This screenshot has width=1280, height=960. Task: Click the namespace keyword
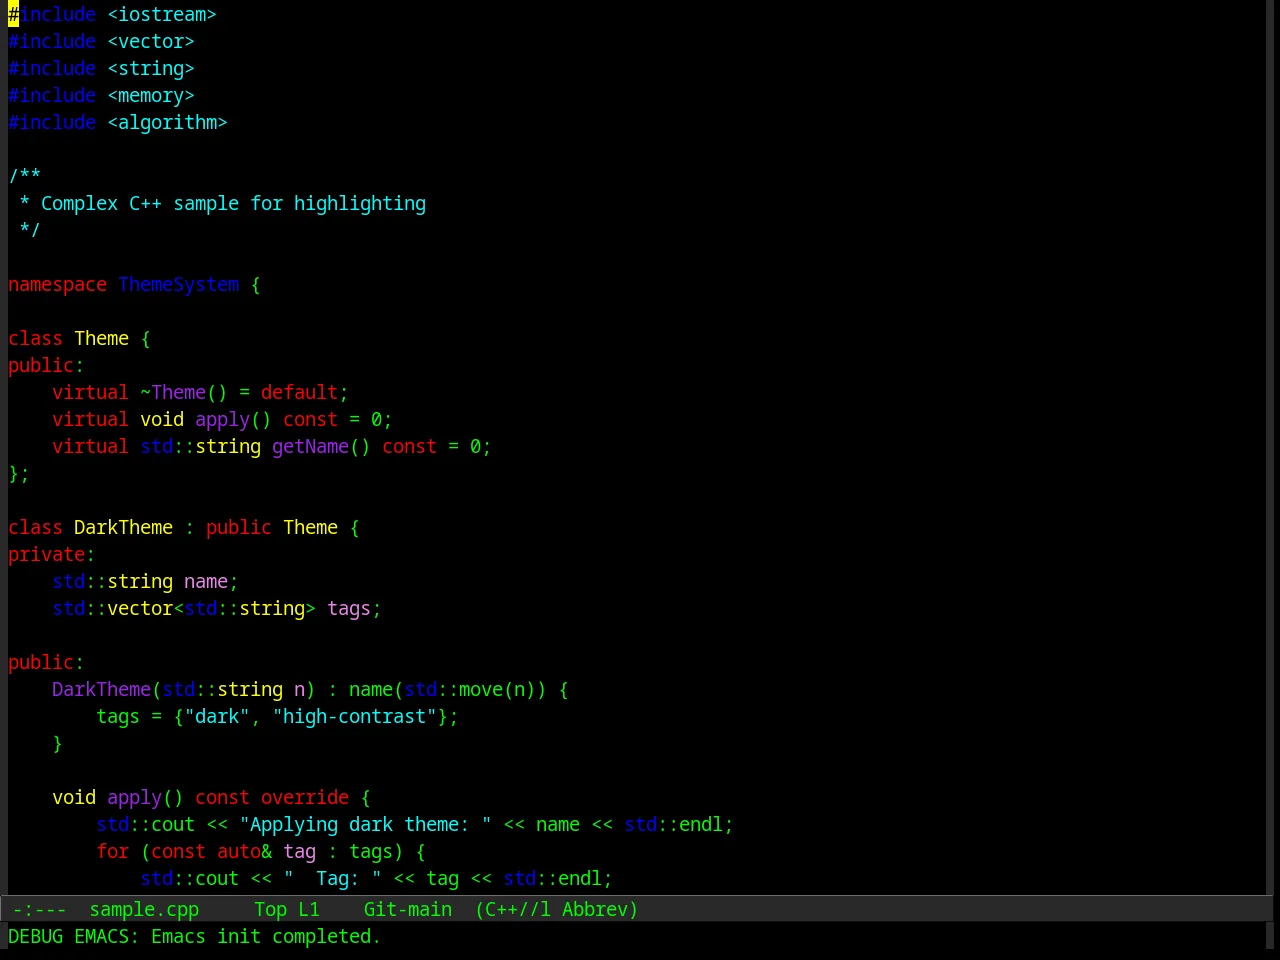57,284
